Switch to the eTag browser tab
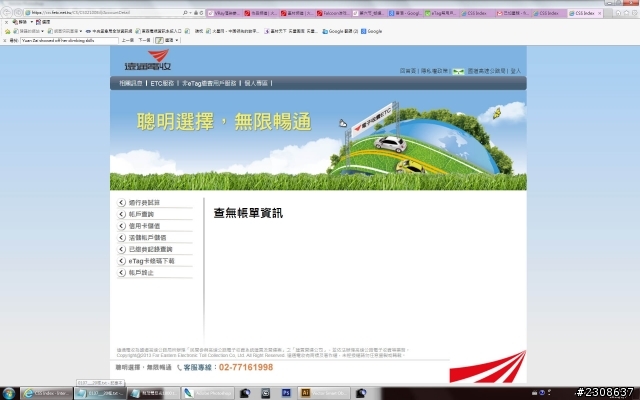Screen dimensions: 640x400 click(x=441, y=13)
